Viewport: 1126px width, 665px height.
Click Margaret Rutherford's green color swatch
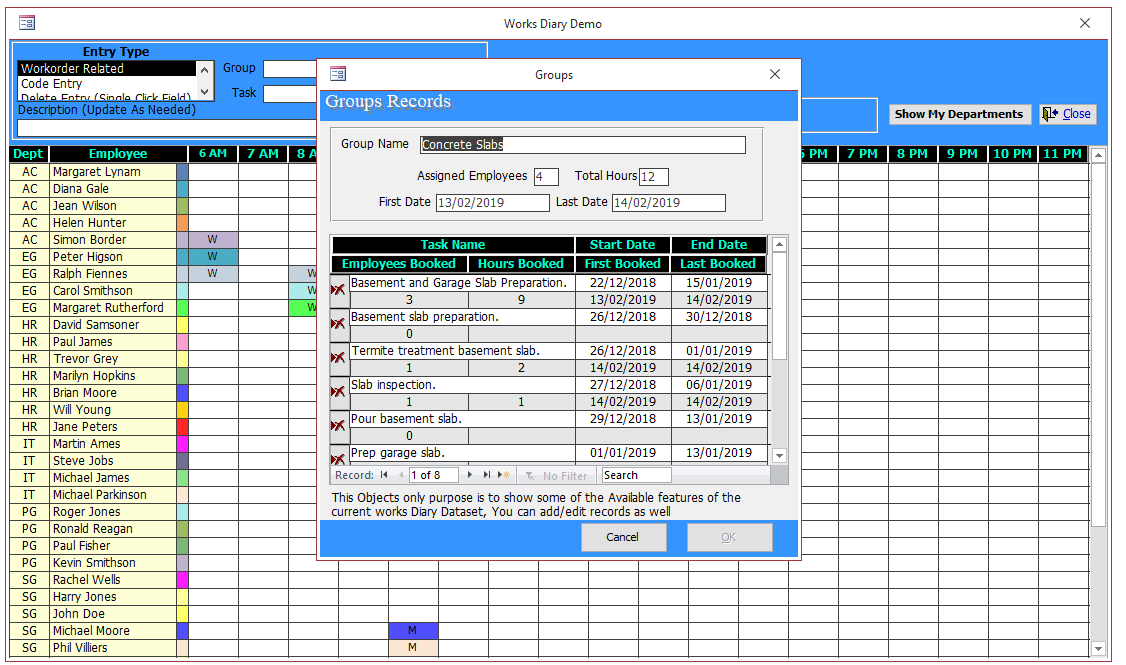click(182, 307)
